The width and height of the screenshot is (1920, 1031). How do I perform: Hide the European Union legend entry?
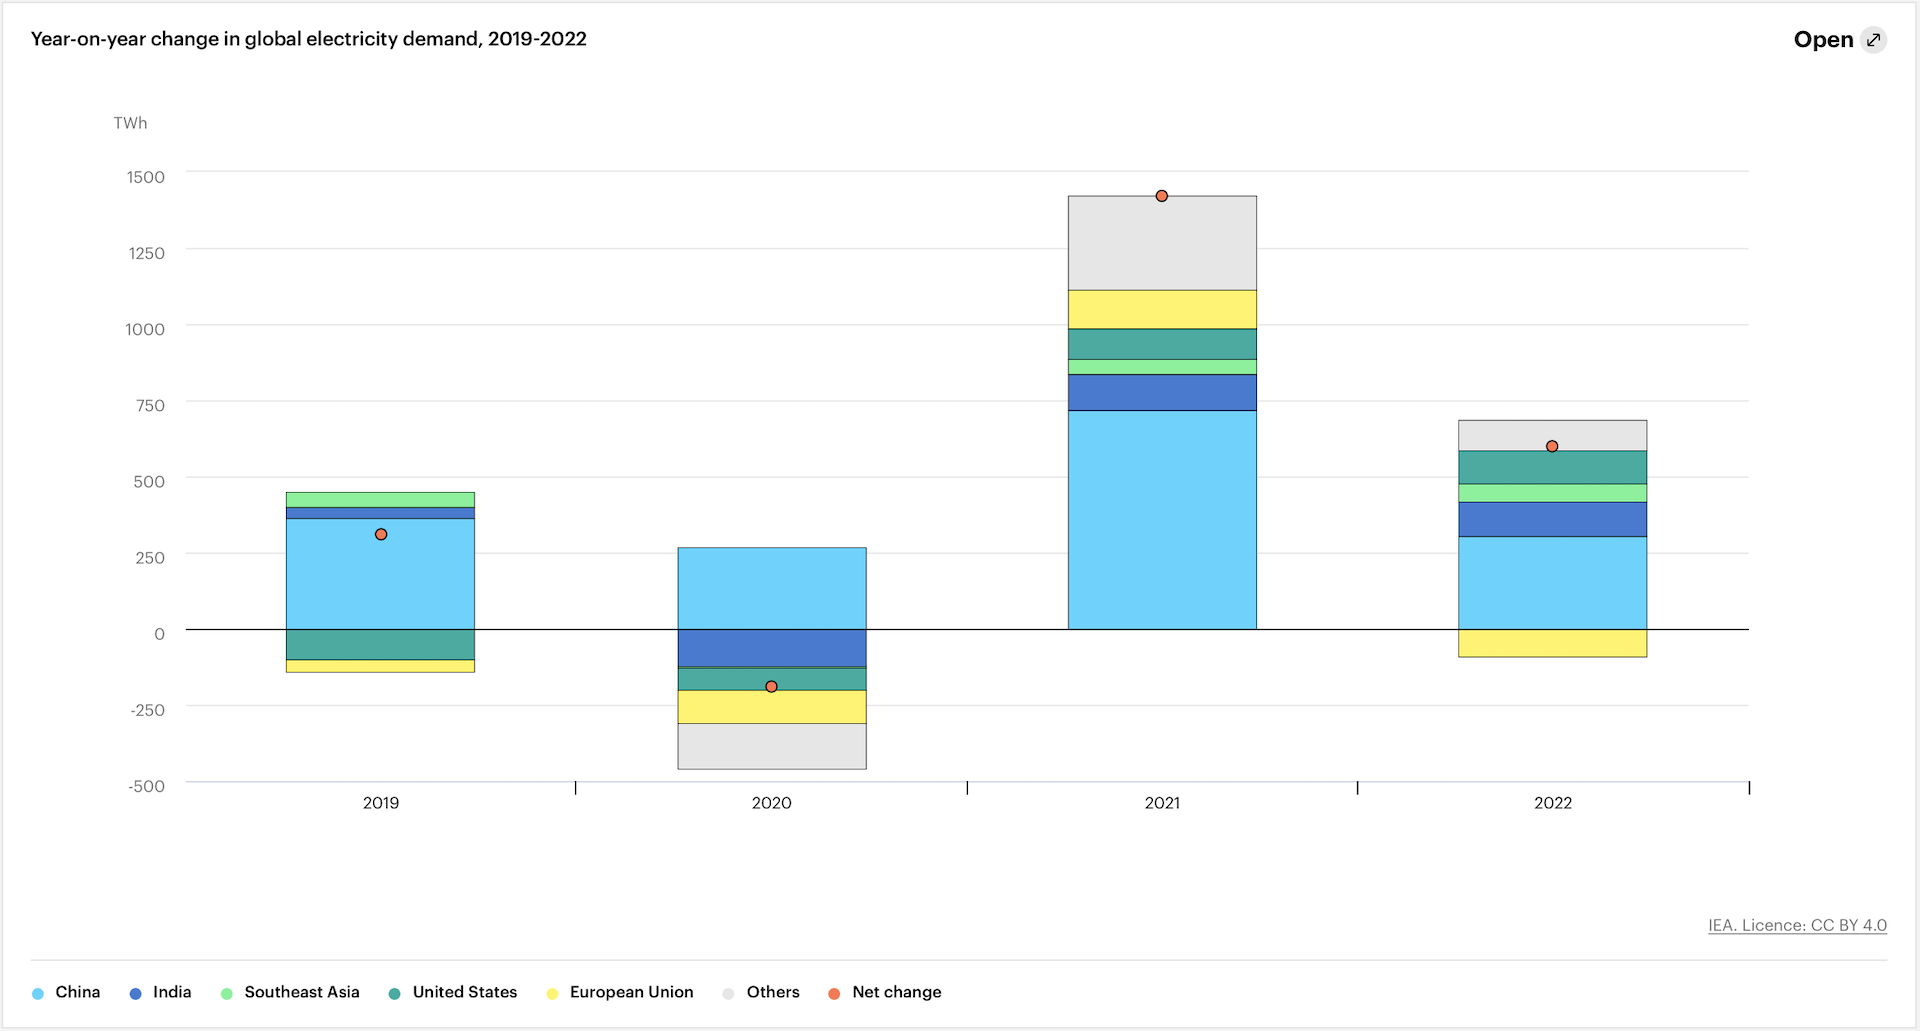coord(620,992)
